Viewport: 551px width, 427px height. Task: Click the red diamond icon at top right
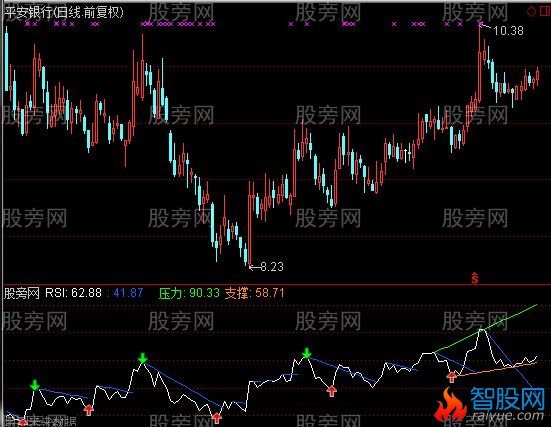531,11
